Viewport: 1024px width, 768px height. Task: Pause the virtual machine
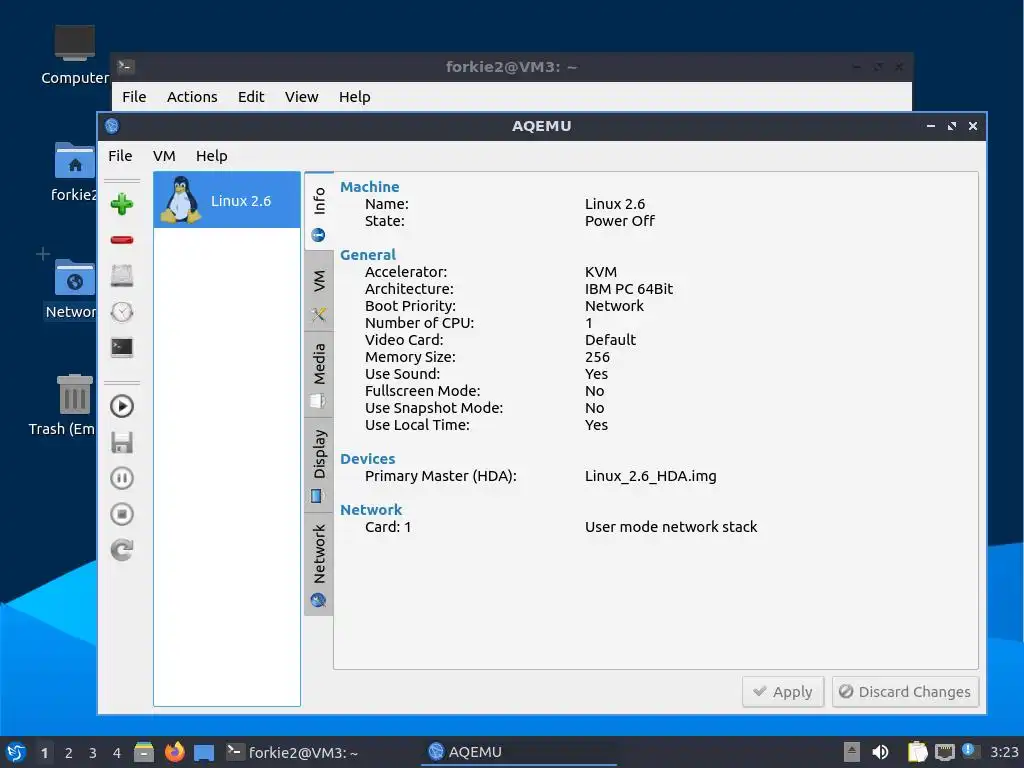(x=121, y=478)
